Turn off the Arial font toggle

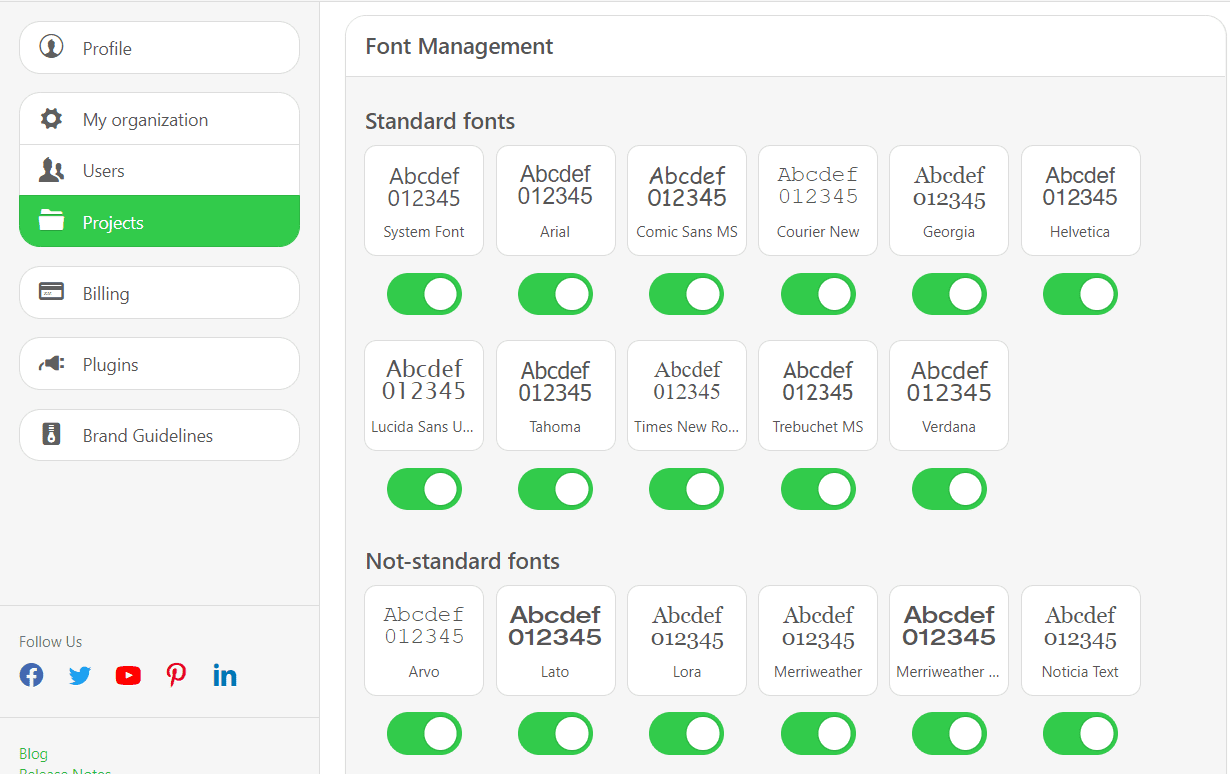[x=555, y=294]
